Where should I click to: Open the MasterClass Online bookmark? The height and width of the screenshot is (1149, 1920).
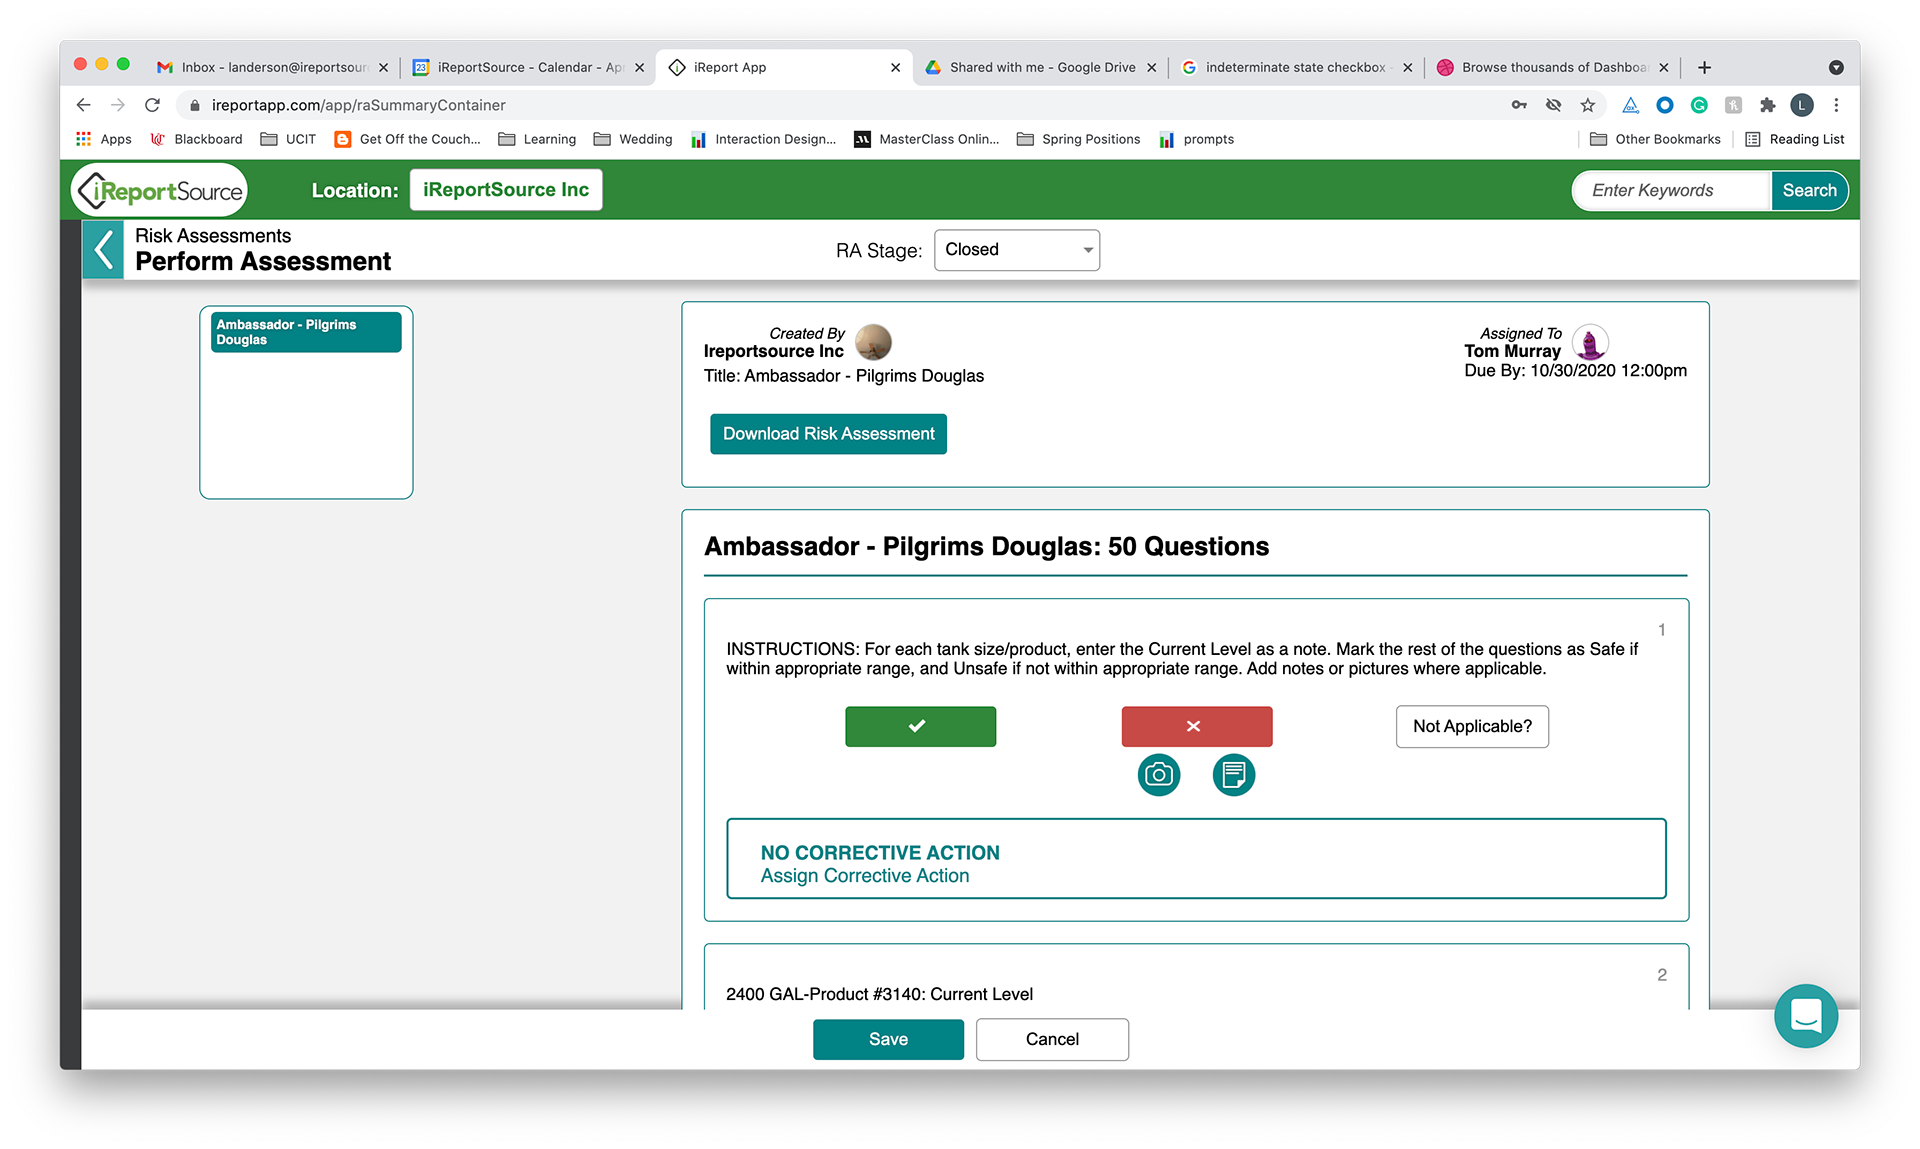pos(926,139)
